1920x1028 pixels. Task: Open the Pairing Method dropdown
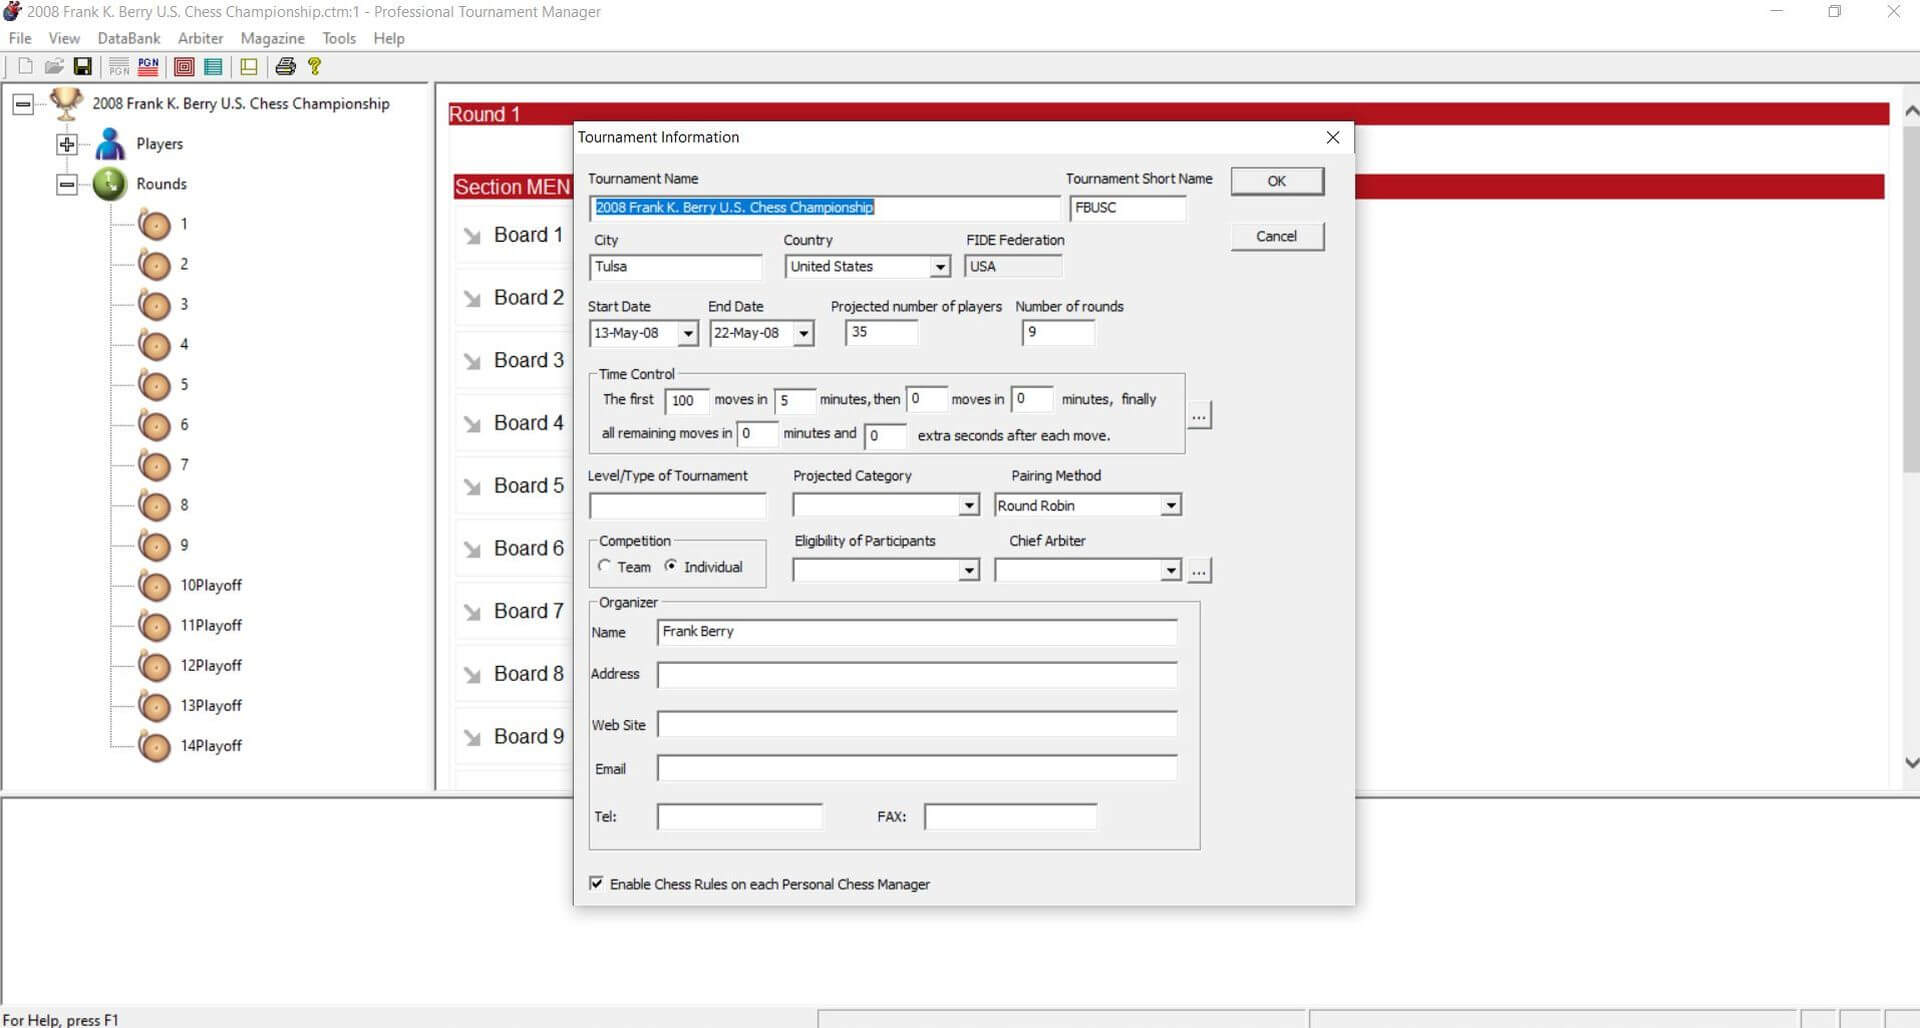pos(1171,506)
